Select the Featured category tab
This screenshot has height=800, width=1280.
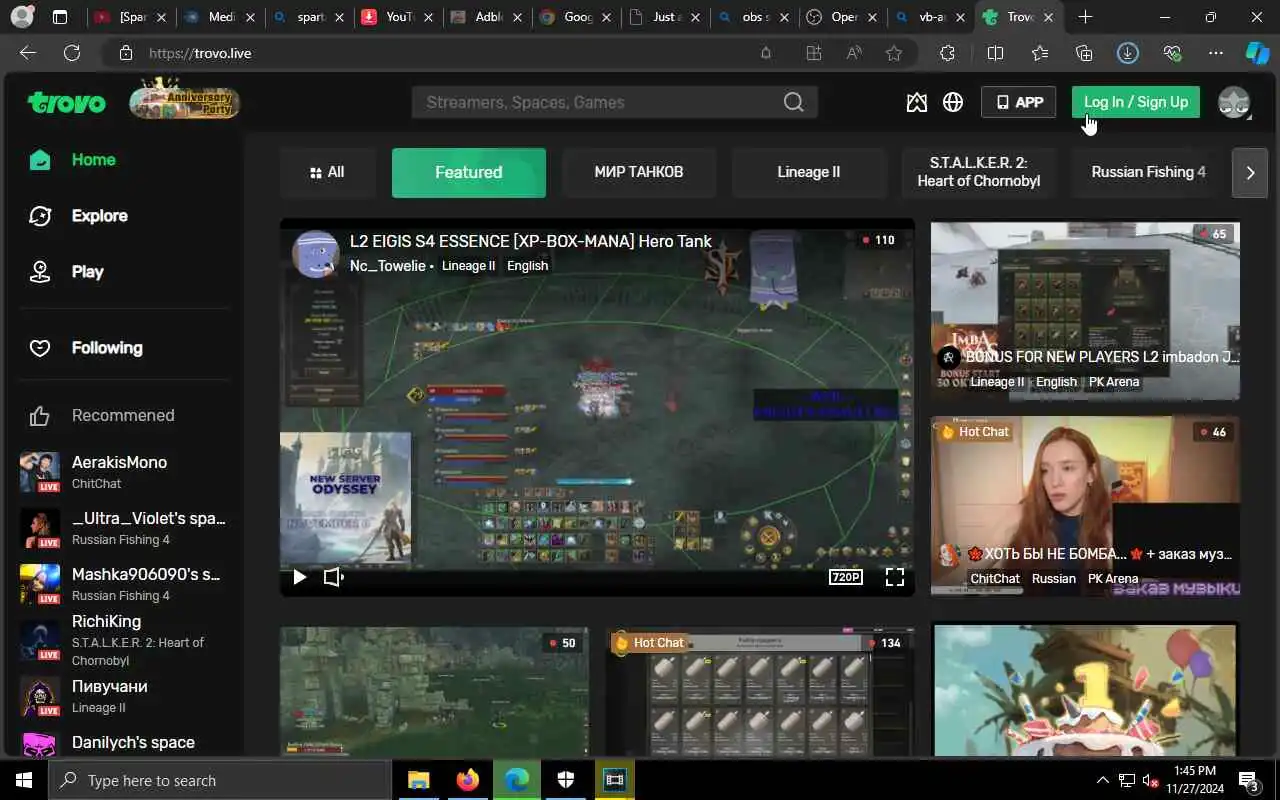(x=469, y=172)
